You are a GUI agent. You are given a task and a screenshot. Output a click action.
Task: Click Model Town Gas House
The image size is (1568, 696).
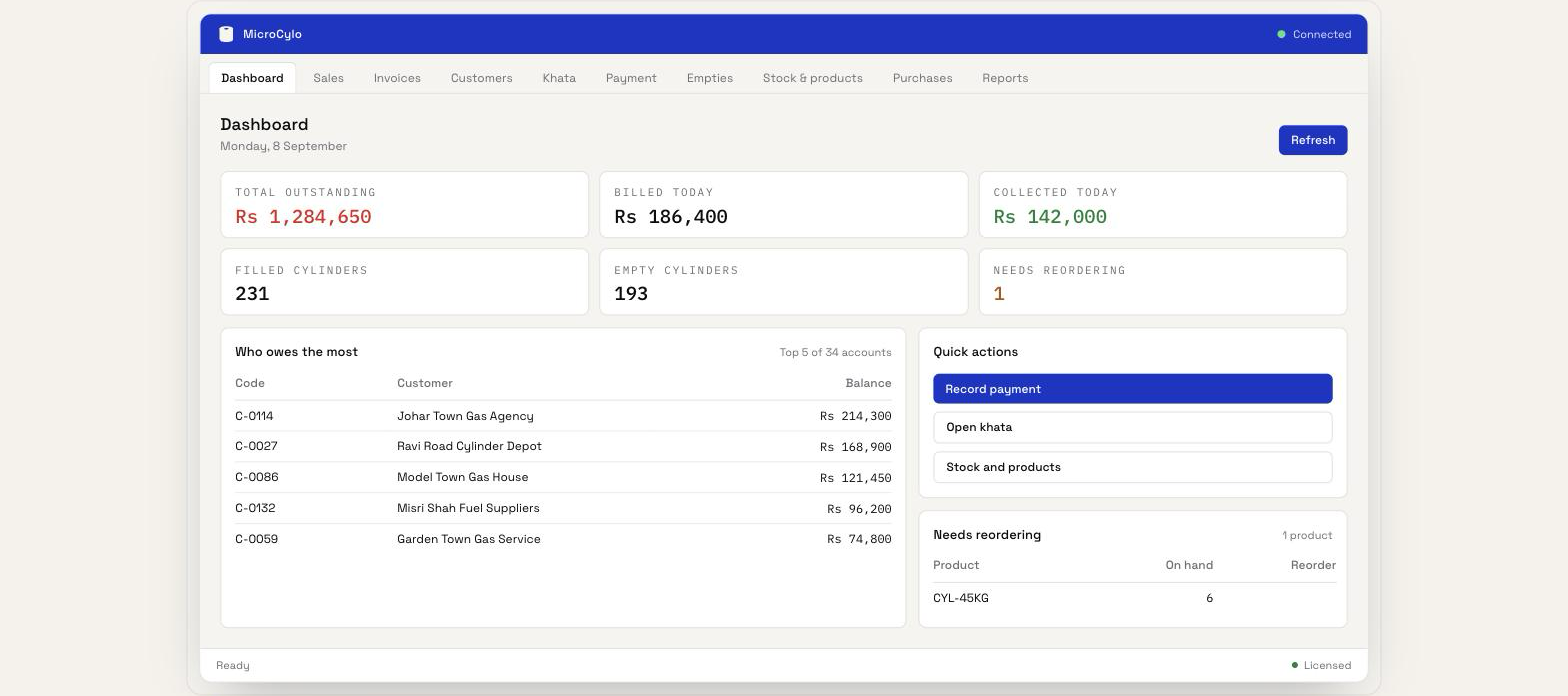462,477
